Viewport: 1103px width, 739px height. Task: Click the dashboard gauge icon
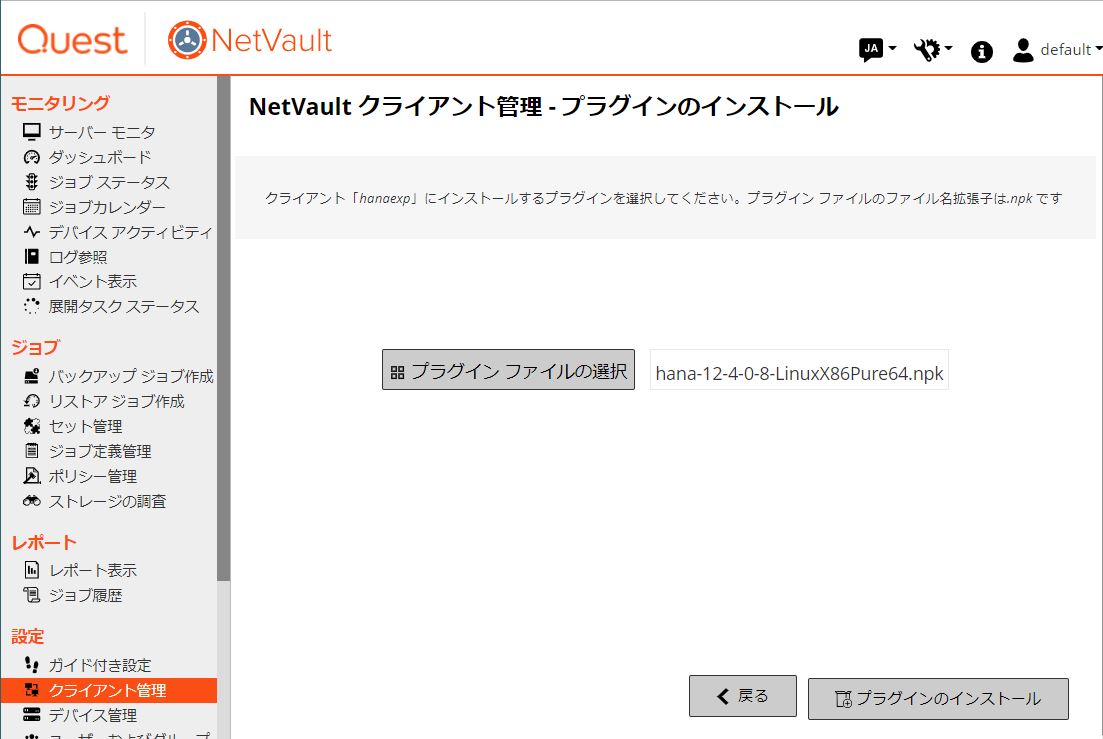tap(32, 157)
